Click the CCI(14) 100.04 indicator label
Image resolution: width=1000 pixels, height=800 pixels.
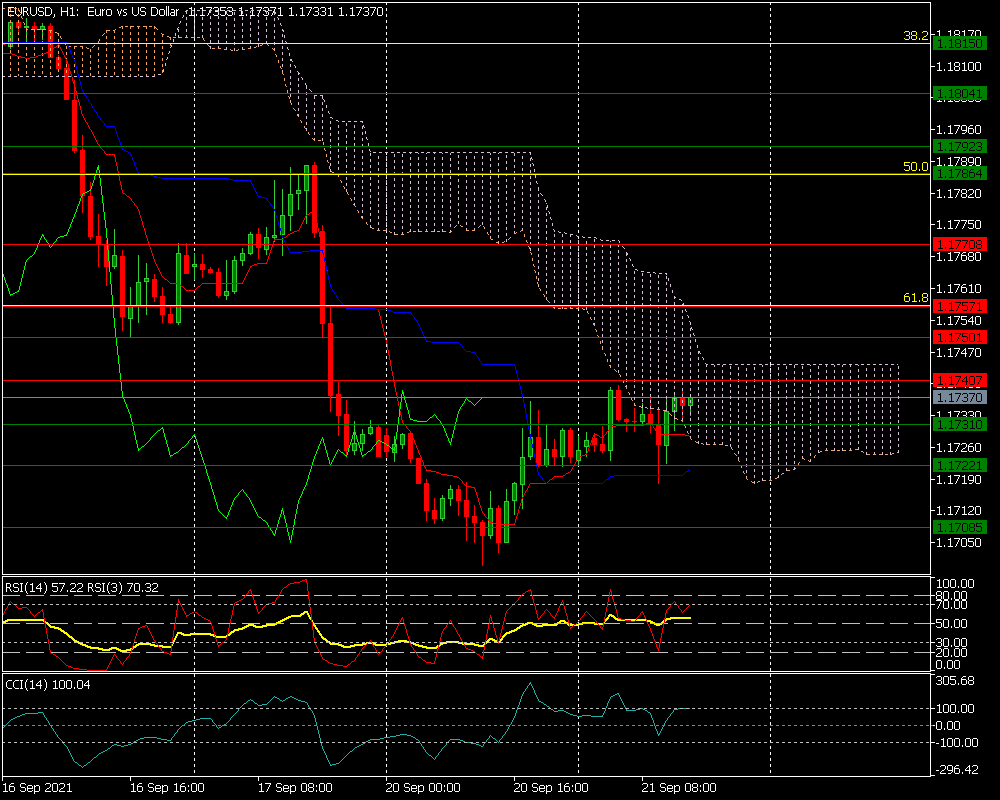coord(48,685)
